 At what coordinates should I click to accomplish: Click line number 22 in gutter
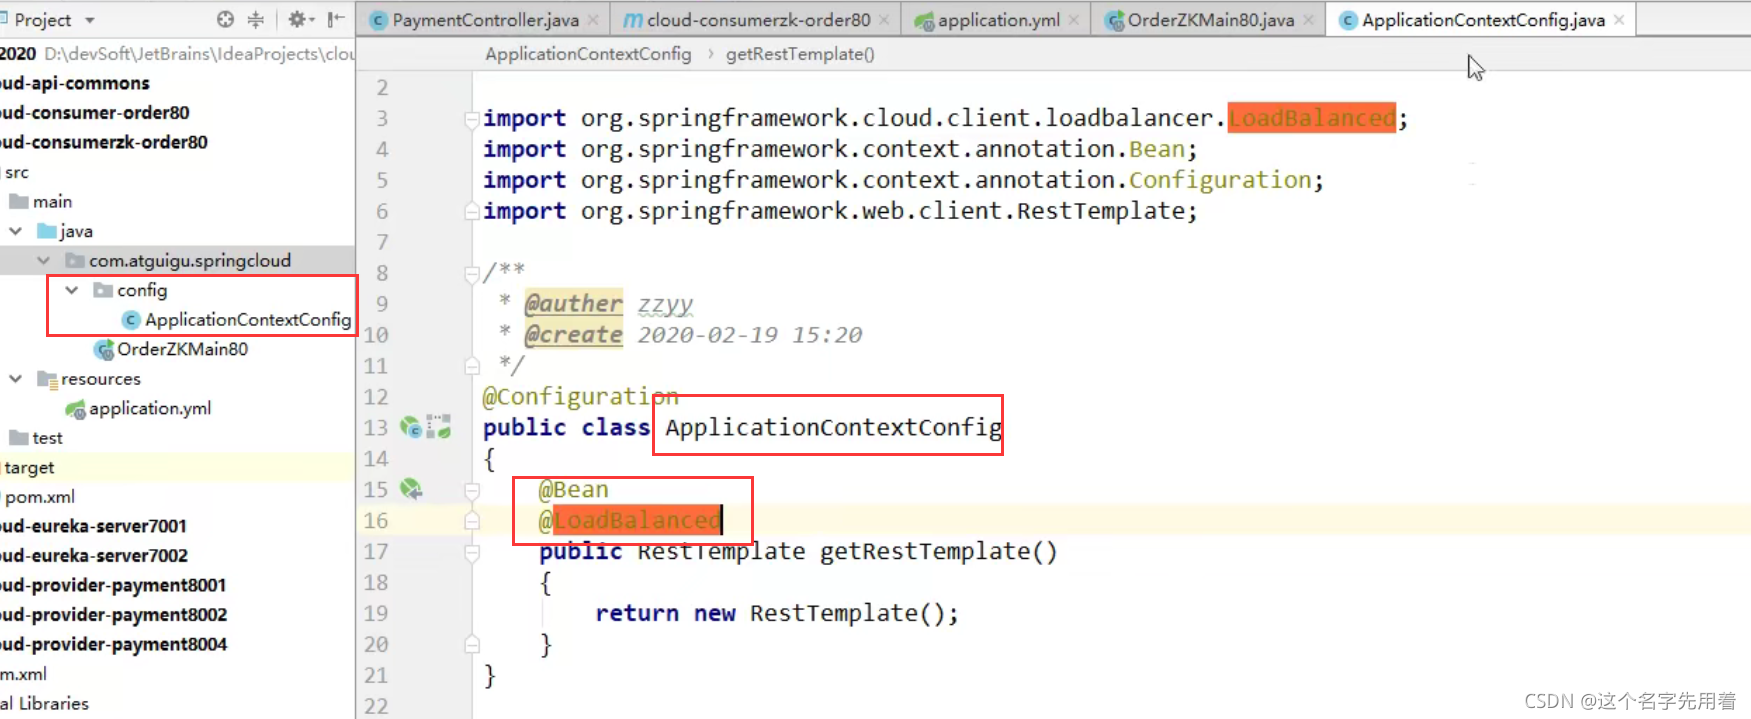pos(376,706)
